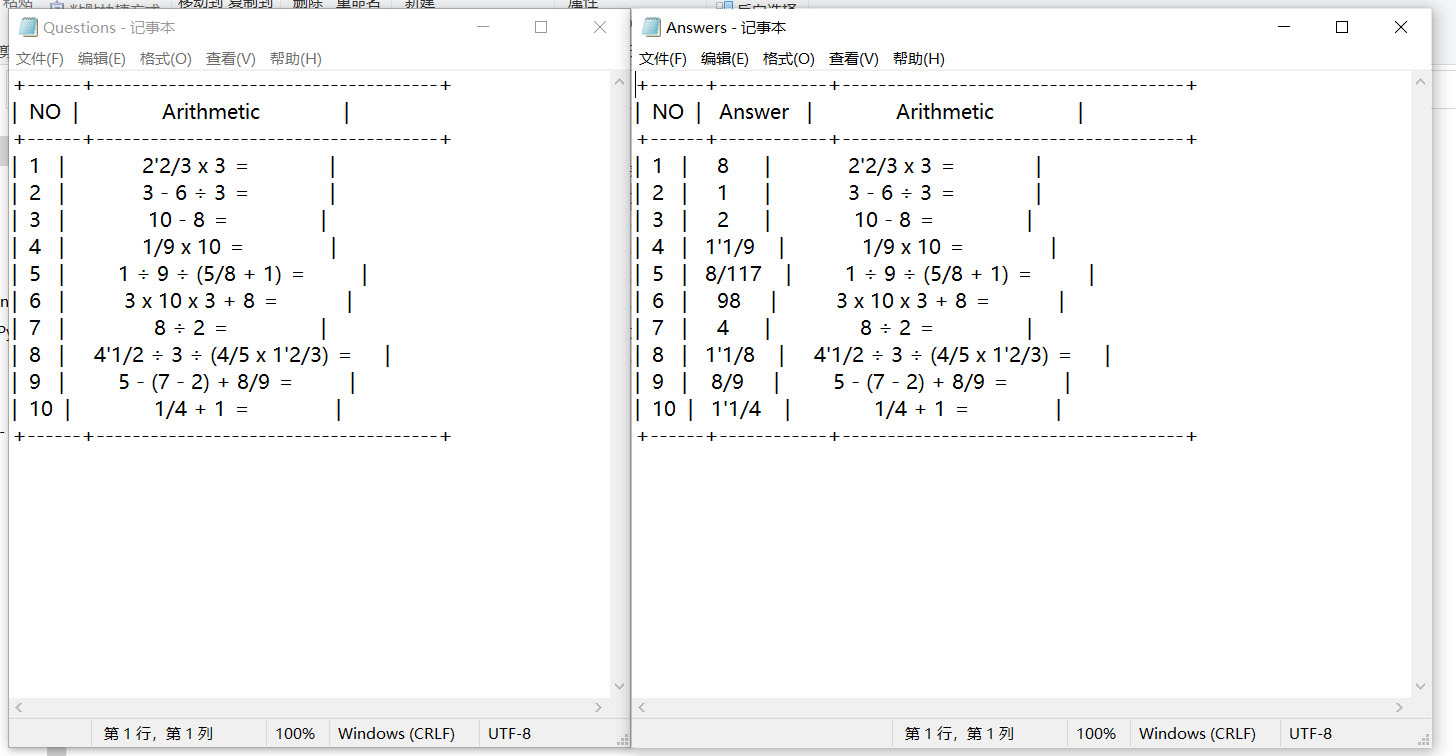Open 文件(F) menu in Answers window
This screenshot has height=756, width=1456.
(663, 59)
